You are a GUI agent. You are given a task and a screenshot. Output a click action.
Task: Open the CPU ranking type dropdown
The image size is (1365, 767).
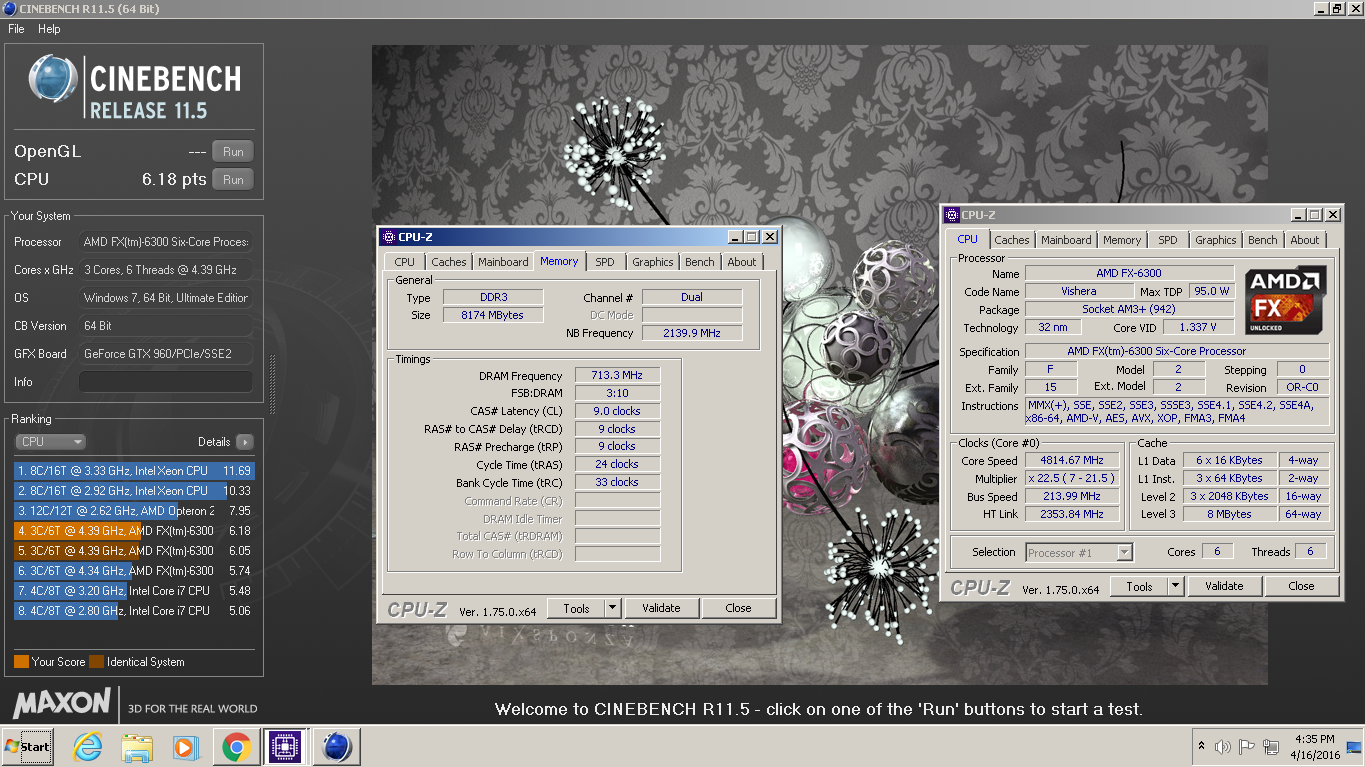(50, 442)
